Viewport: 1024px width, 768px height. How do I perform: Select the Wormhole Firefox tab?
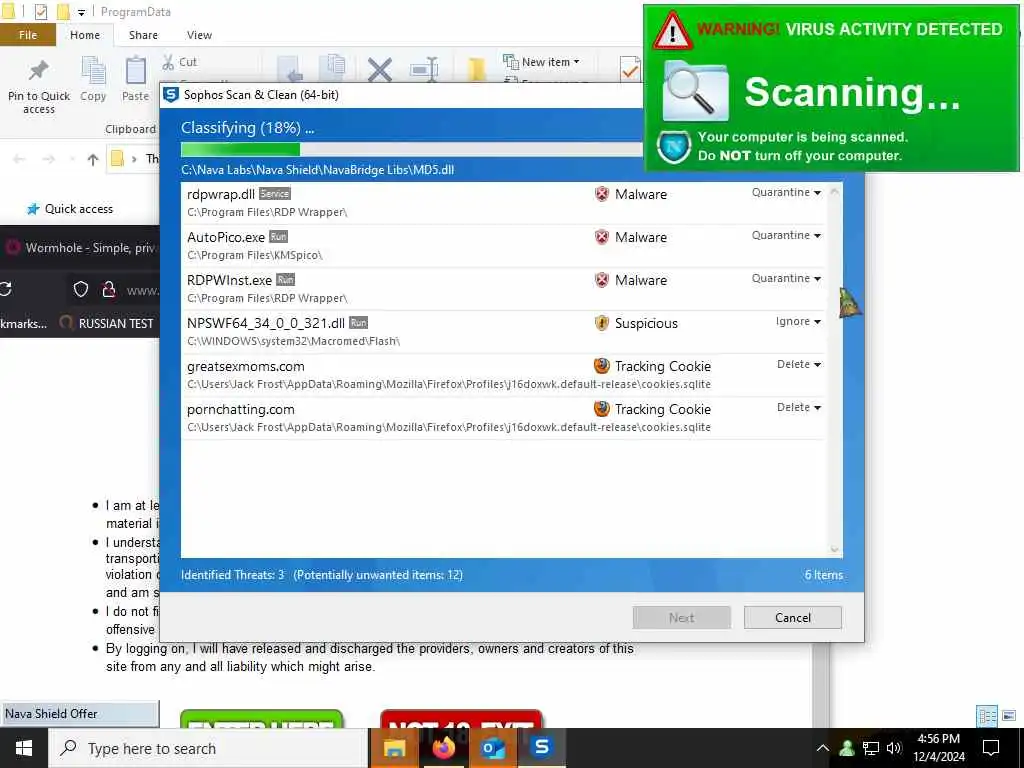coord(80,248)
